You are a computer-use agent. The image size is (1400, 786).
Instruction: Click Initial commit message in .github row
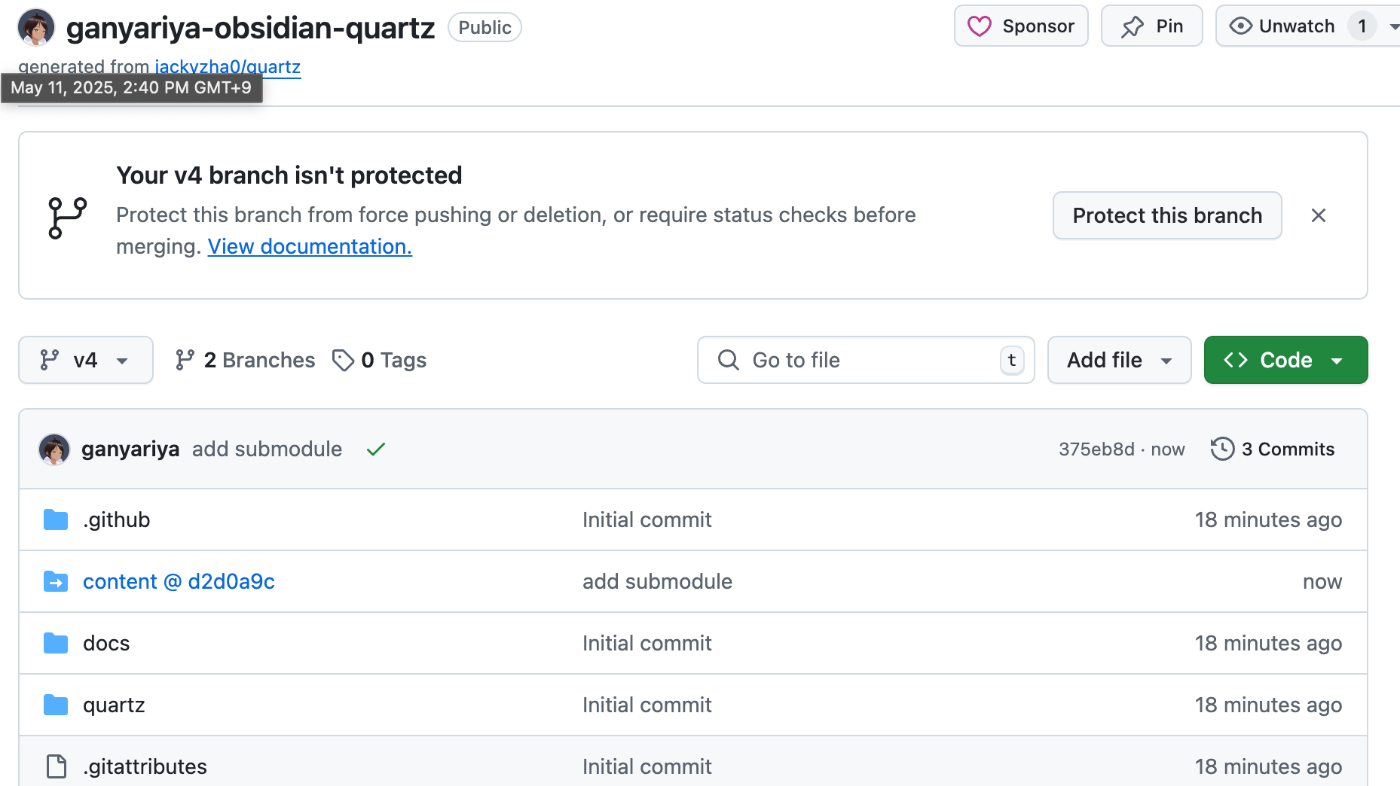647,520
